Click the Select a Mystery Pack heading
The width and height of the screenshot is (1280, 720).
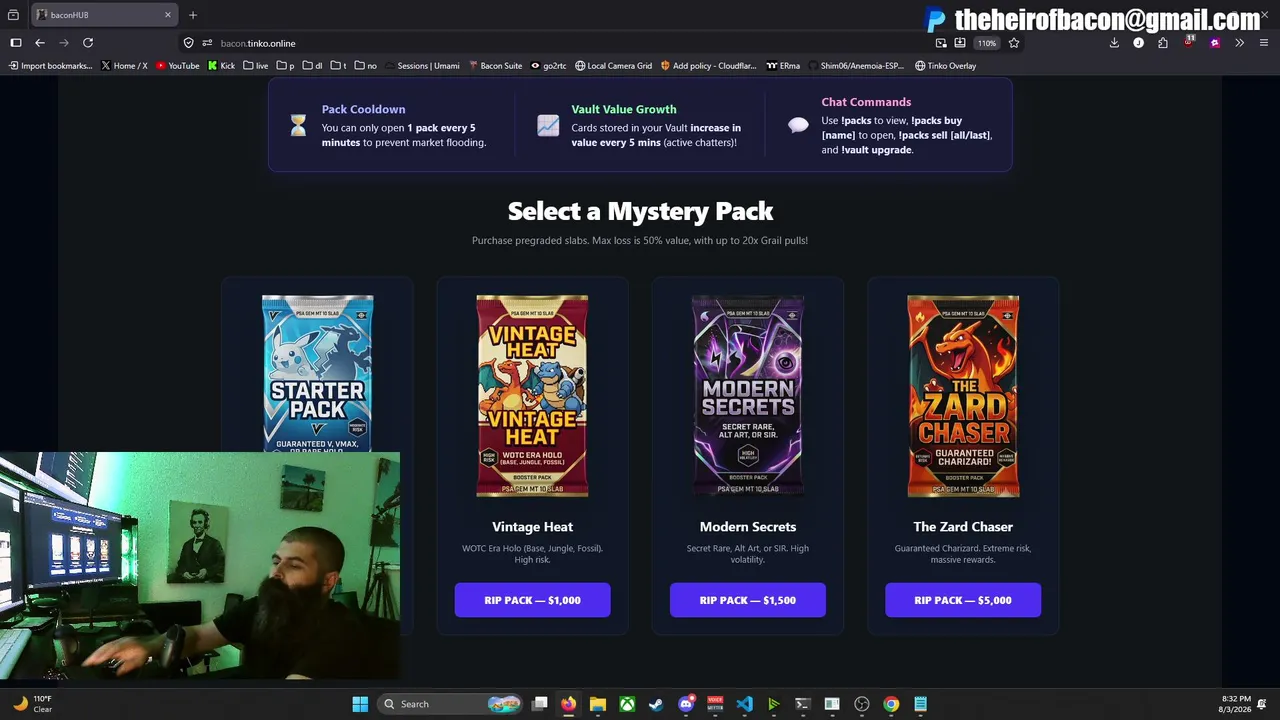pos(640,211)
